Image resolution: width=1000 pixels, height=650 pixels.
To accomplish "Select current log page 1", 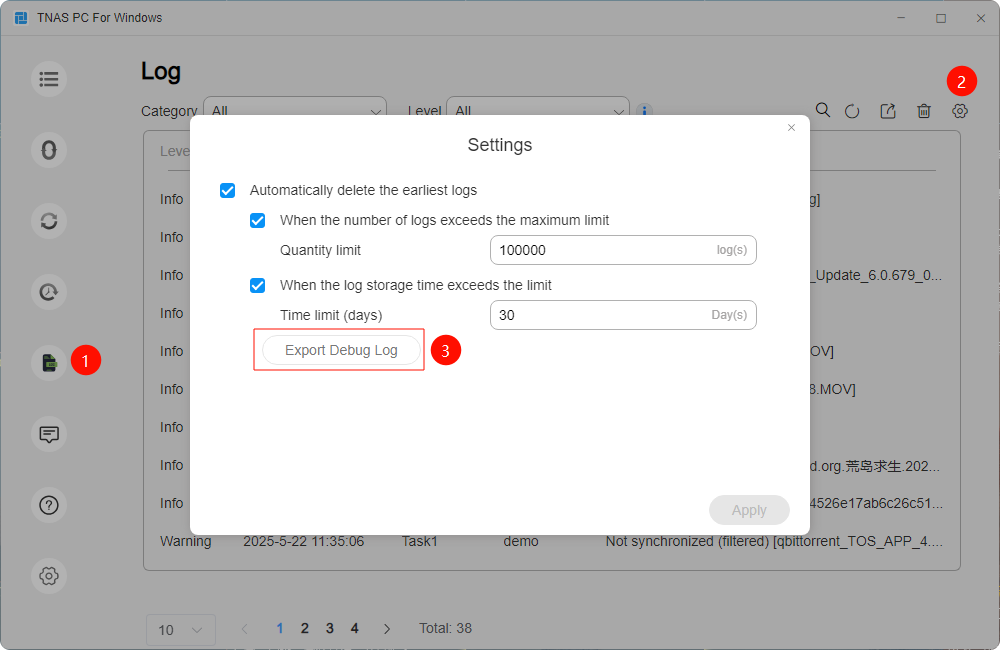I will click(280, 628).
